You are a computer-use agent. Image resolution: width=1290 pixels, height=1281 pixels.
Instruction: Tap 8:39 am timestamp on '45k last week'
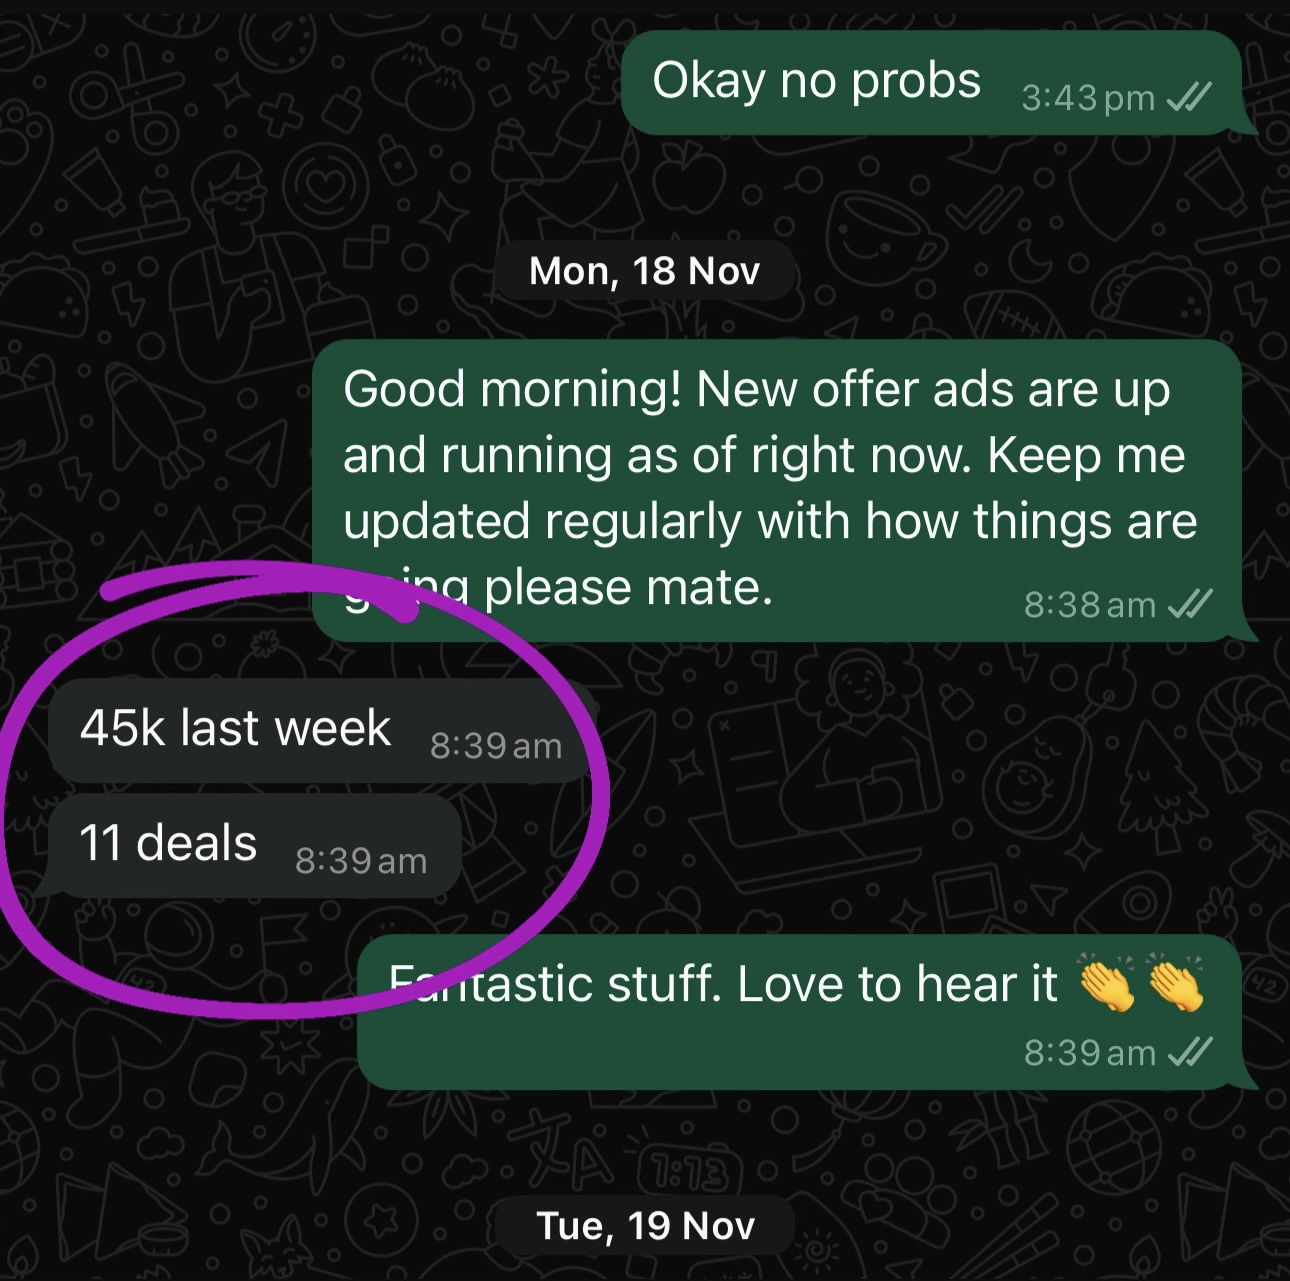[496, 746]
